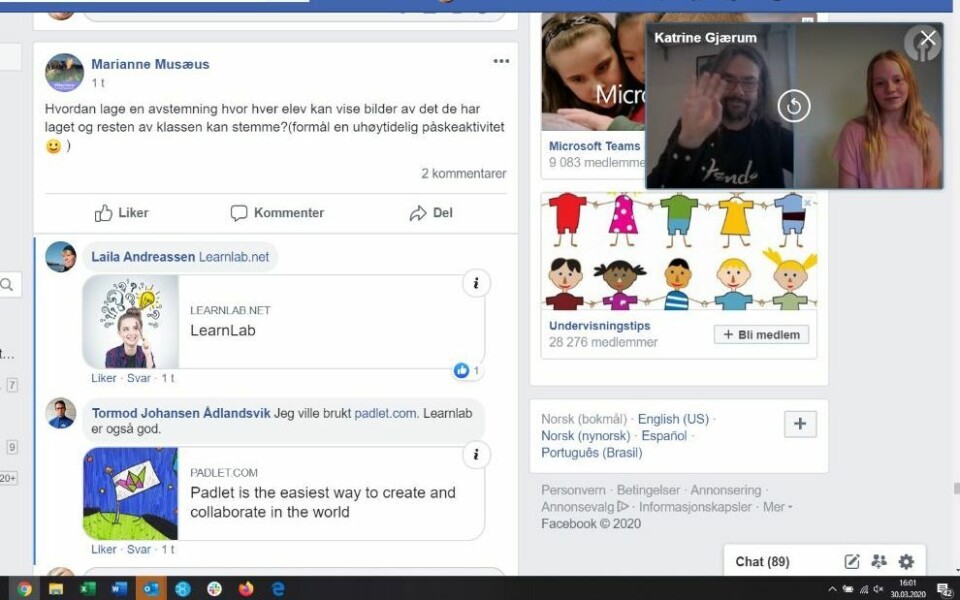Open the Microsoft Teams group link
The width and height of the screenshot is (960, 600).
pyautogui.click(x=594, y=146)
